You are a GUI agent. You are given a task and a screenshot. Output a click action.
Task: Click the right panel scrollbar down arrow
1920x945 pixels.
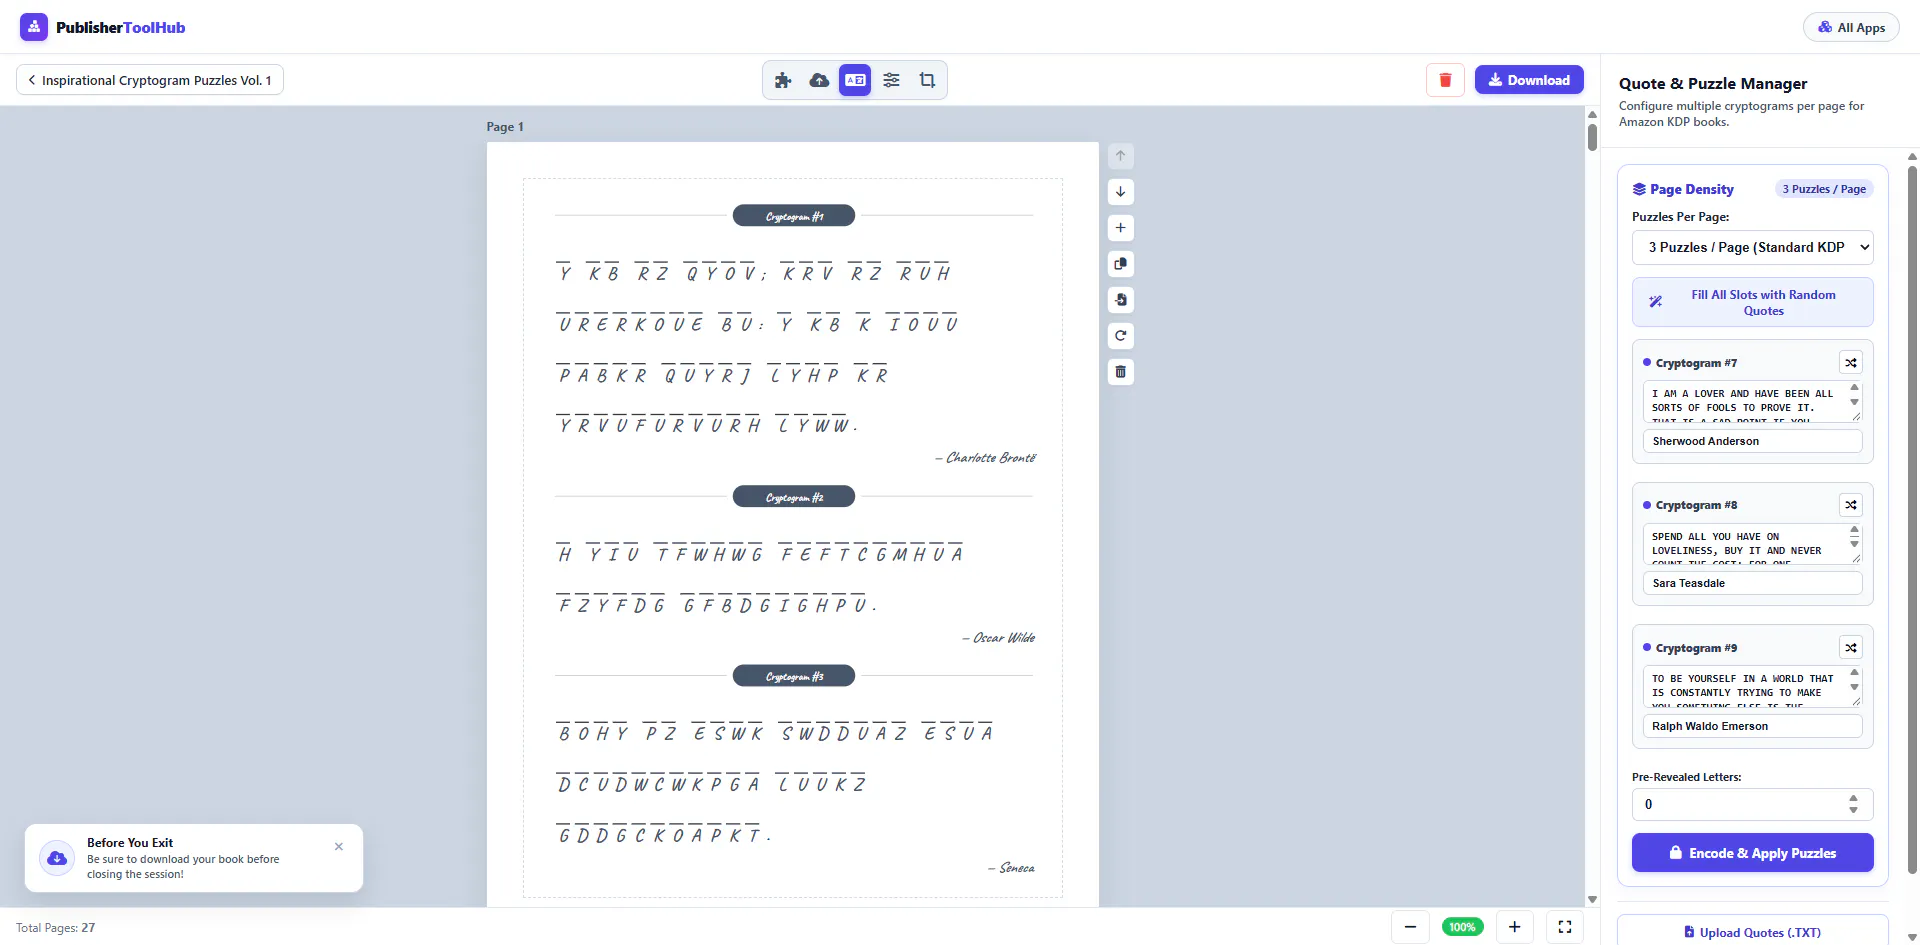(1912, 938)
